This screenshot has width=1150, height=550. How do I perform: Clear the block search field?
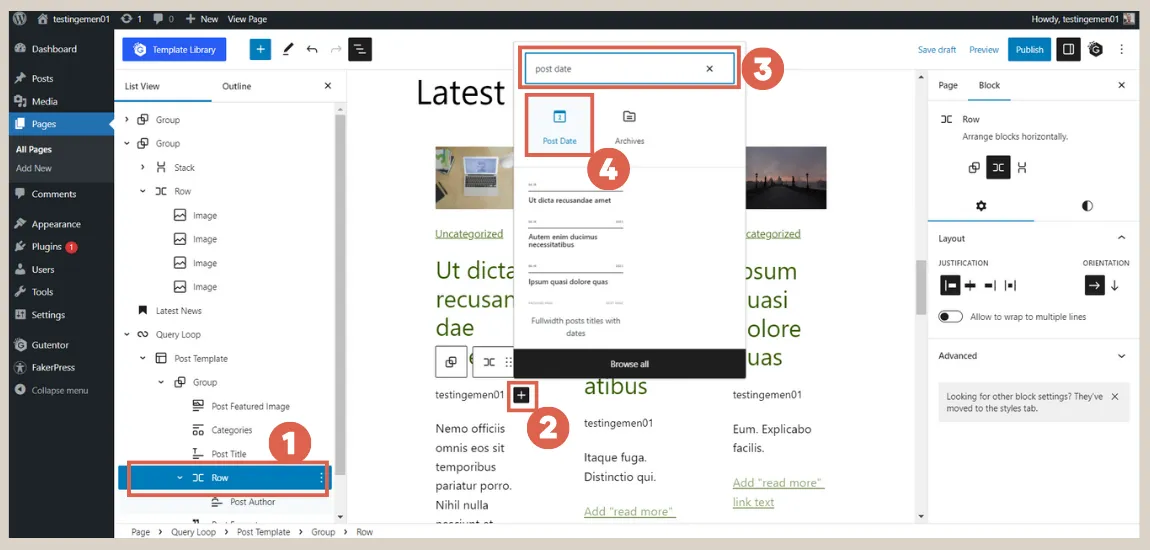coord(709,69)
